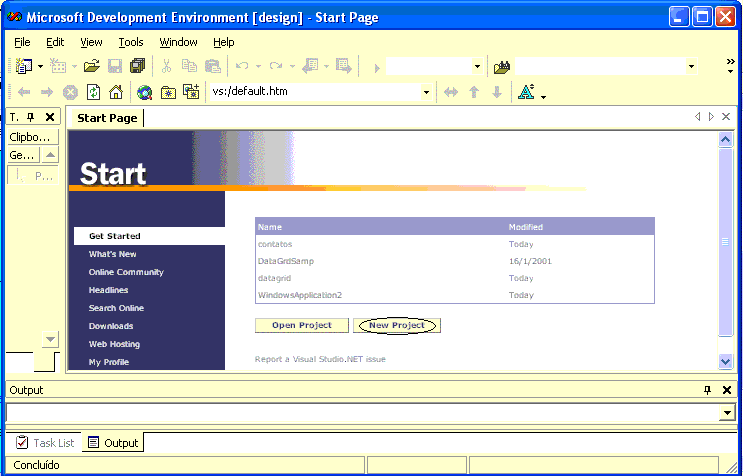This screenshot has height=476, width=743.
Task: Click the Save floppy disk icon
Action: tap(115, 66)
